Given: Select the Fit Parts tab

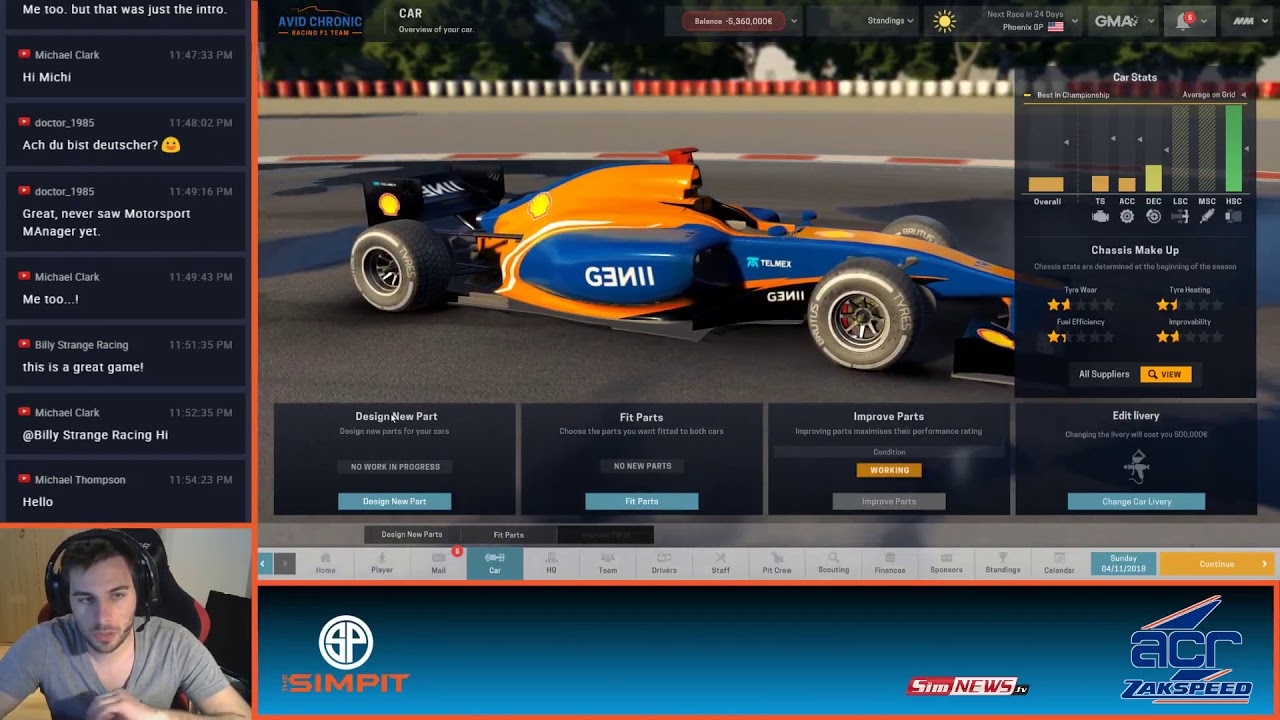Looking at the screenshot, I should click(508, 535).
